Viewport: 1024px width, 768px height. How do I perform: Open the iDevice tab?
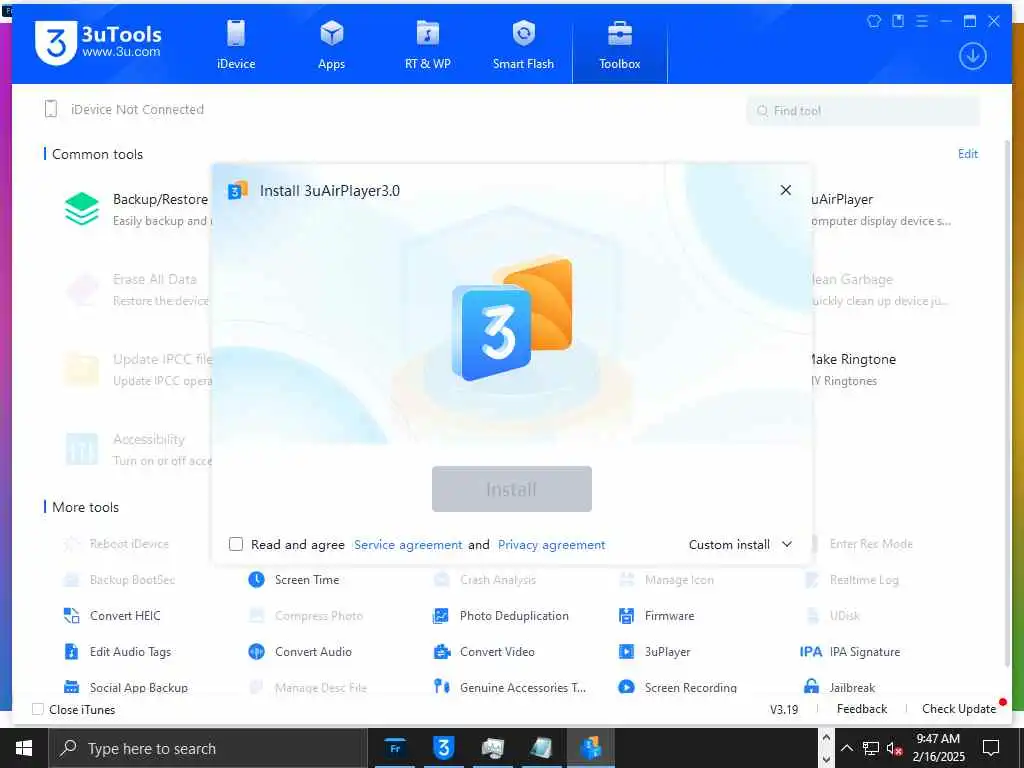236,44
